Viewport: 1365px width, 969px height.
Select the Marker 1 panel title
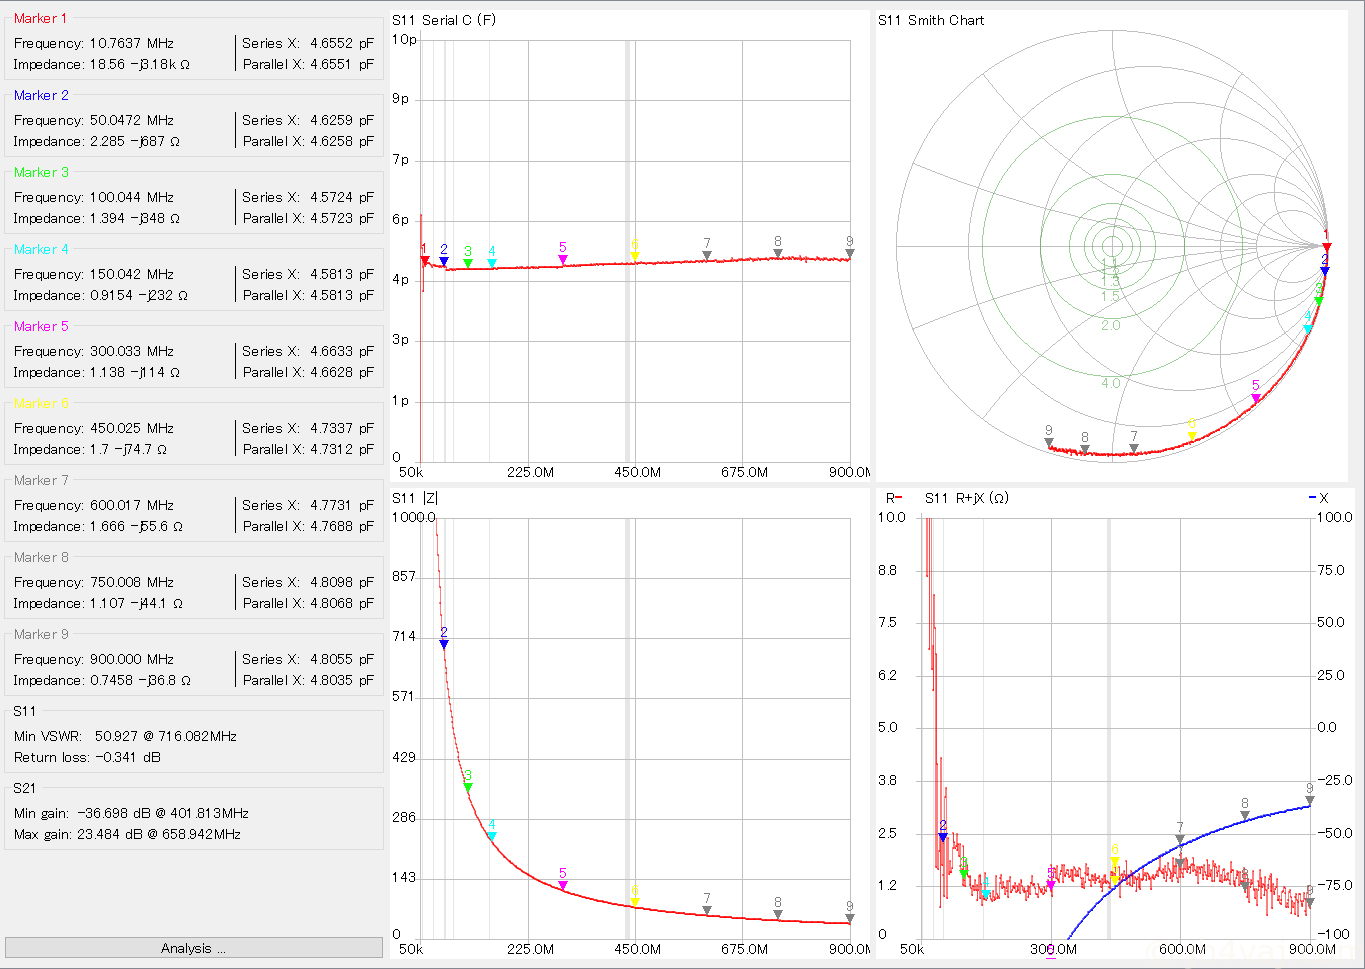(x=41, y=18)
